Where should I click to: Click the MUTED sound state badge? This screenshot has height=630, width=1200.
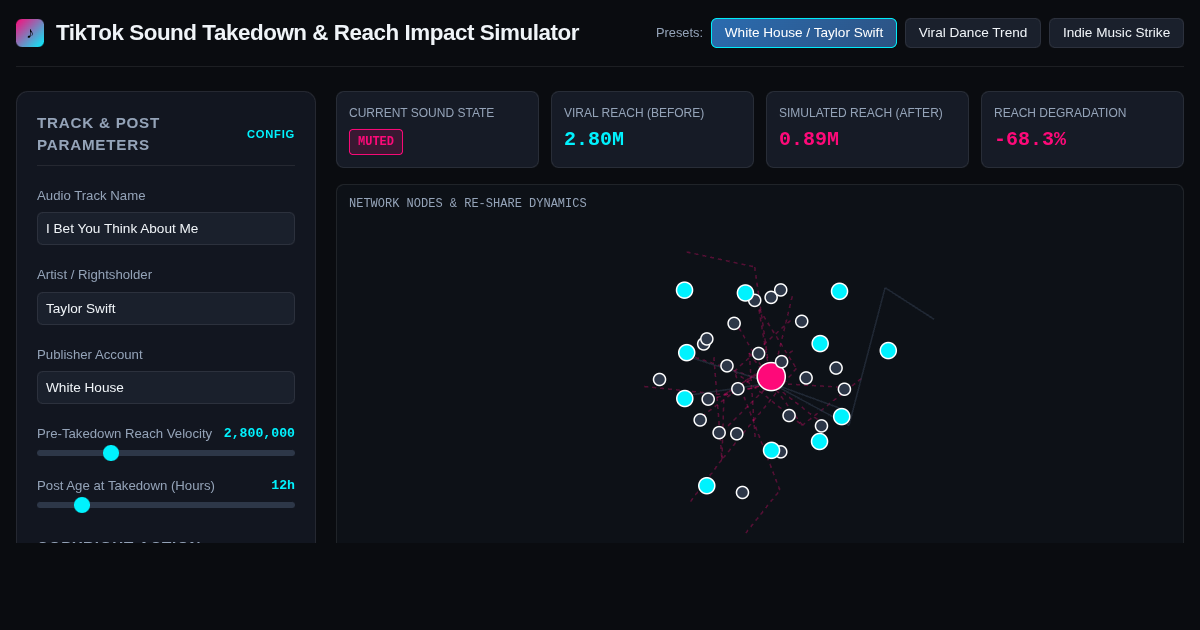point(376,142)
